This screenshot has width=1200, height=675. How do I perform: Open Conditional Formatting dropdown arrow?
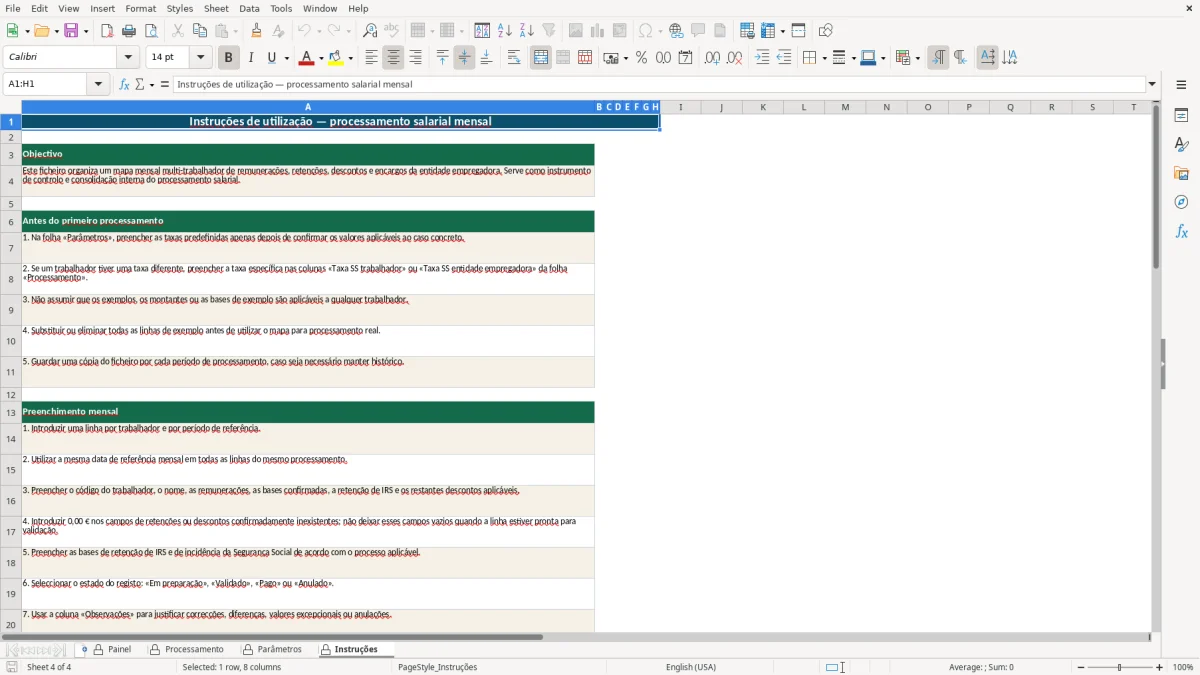pyautogui.click(x=917, y=58)
